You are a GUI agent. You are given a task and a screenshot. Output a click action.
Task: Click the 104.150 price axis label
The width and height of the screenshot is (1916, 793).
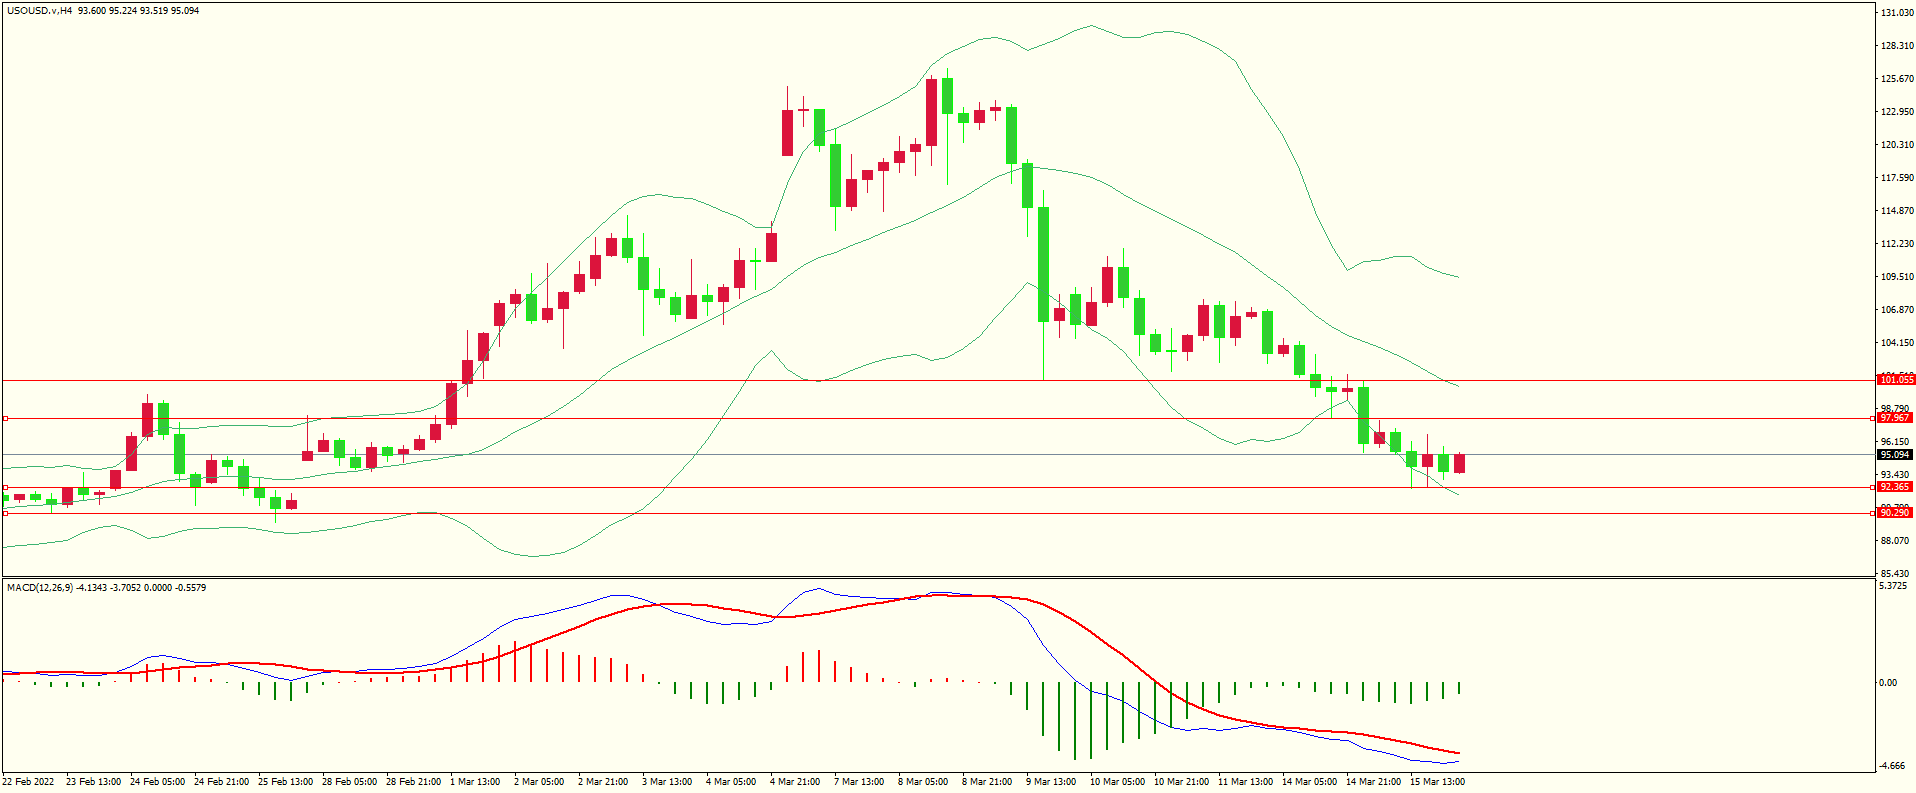point(1897,343)
